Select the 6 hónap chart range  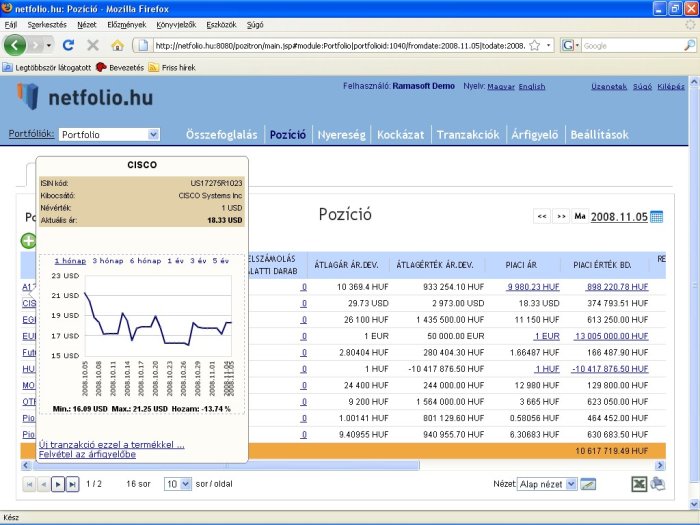coord(145,261)
